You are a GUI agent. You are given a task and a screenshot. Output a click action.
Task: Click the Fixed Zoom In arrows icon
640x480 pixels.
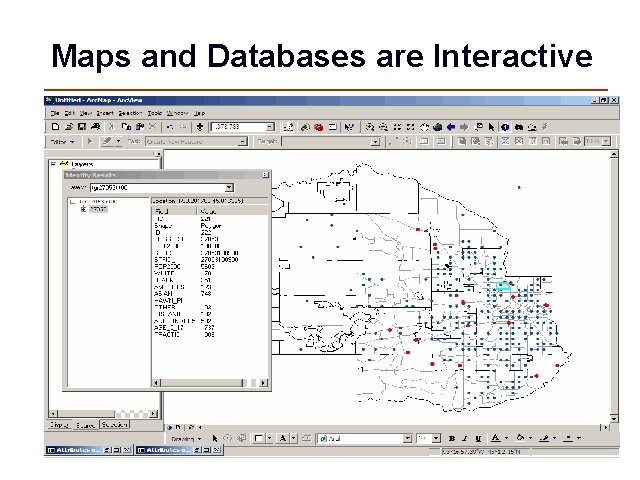[x=397, y=127]
